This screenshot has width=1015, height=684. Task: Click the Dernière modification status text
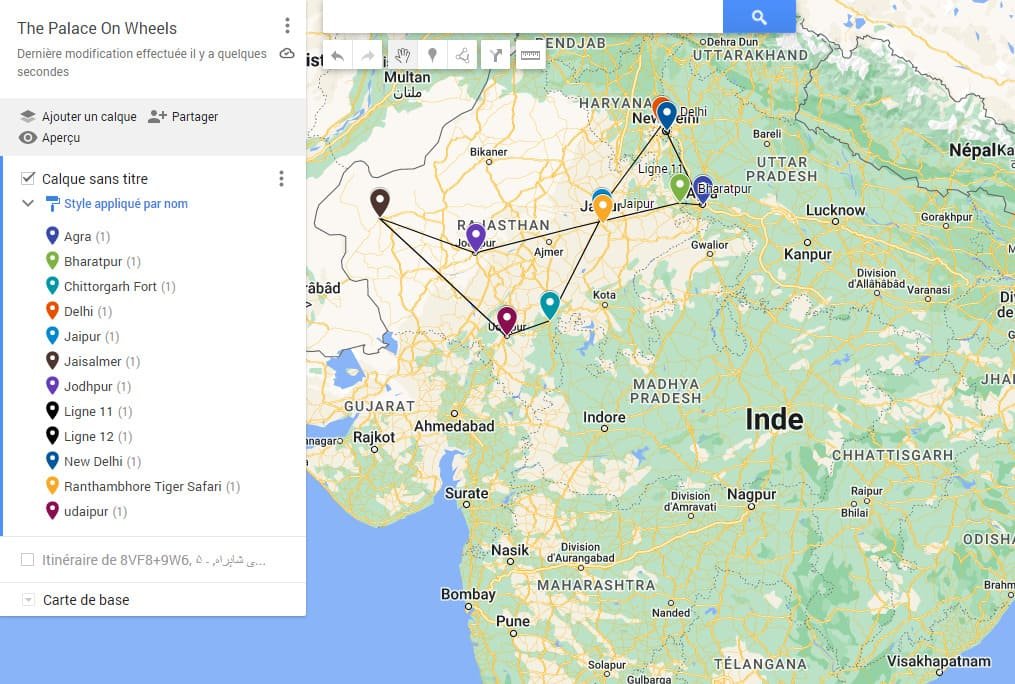click(x=142, y=63)
